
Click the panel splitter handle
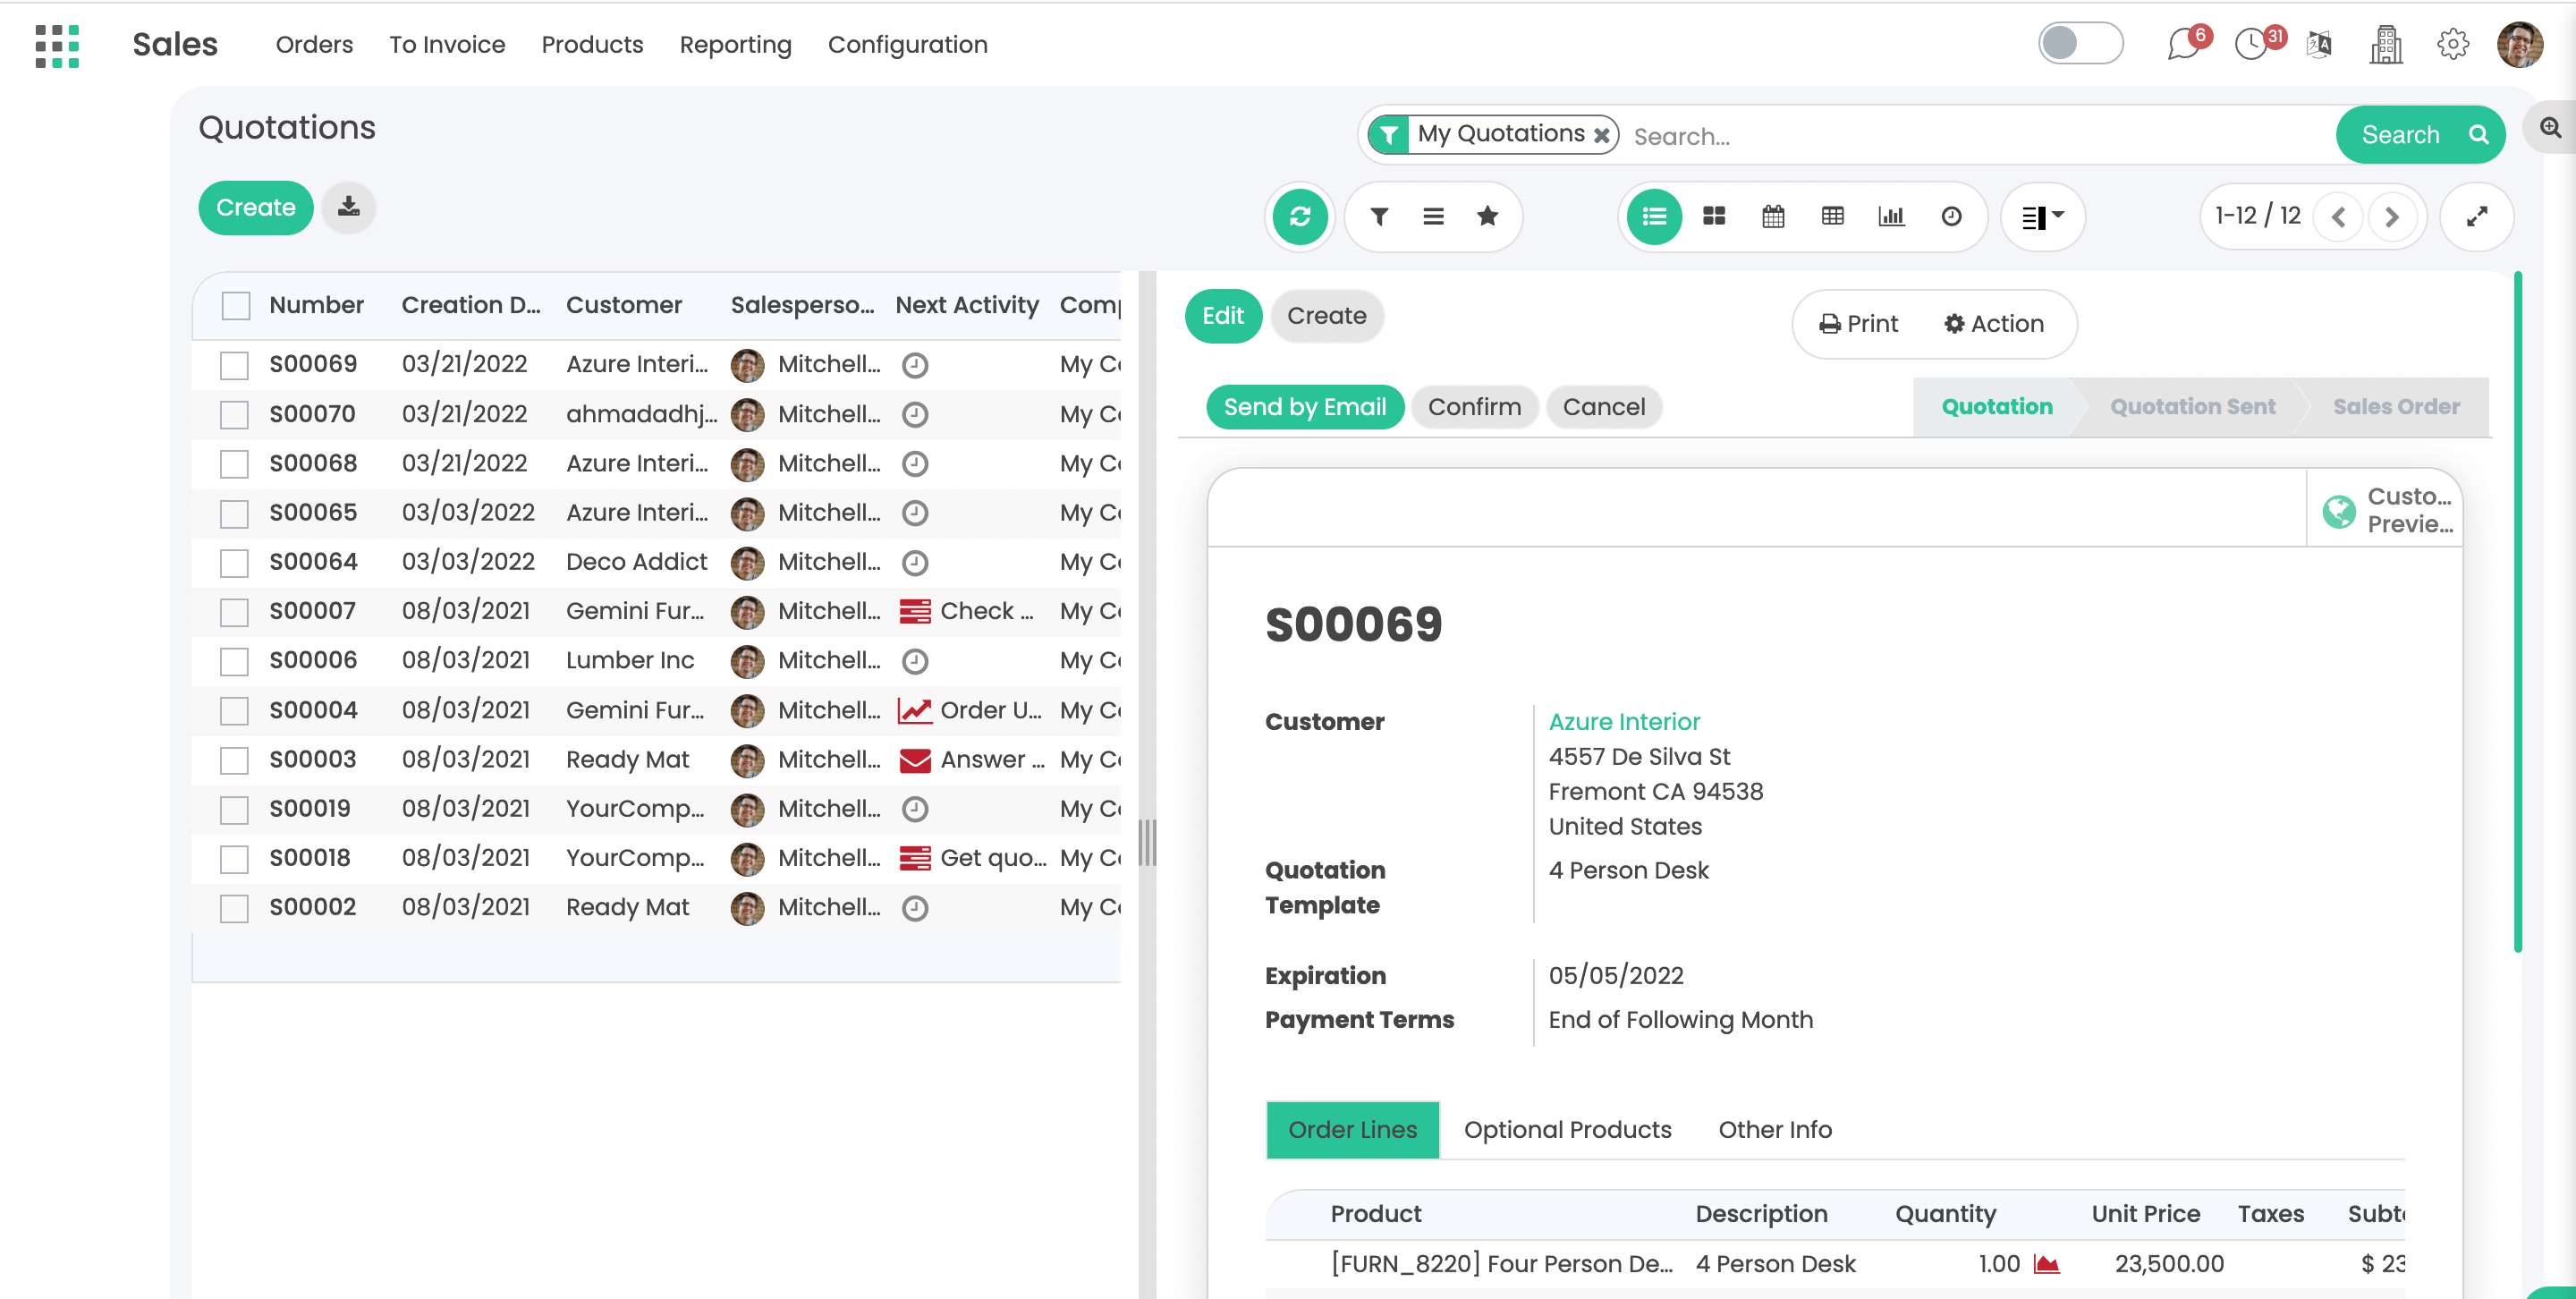click(1147, 842)
